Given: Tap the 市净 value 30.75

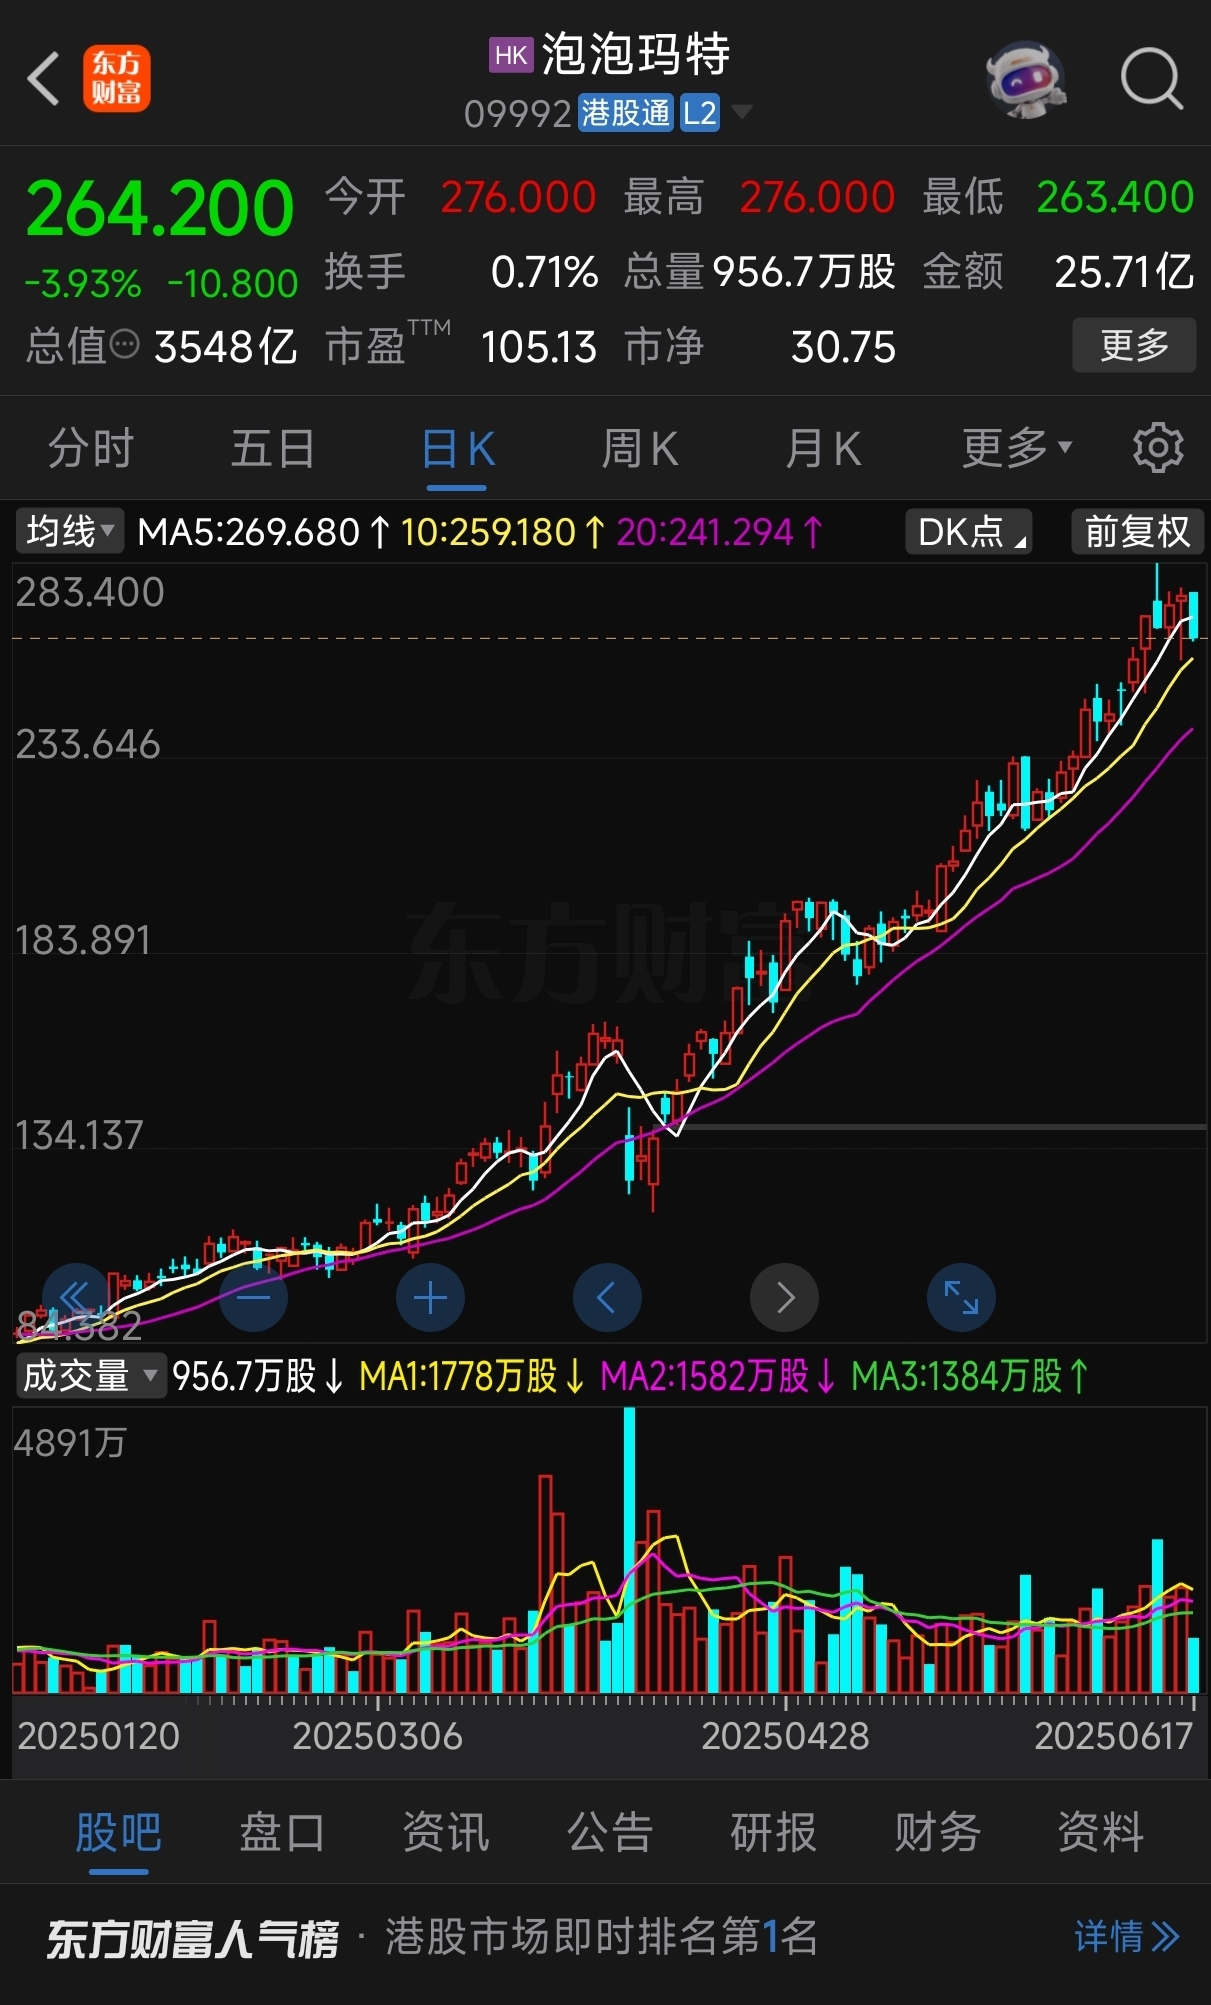Looking at the screenshot, I should (x=843, y=347).
